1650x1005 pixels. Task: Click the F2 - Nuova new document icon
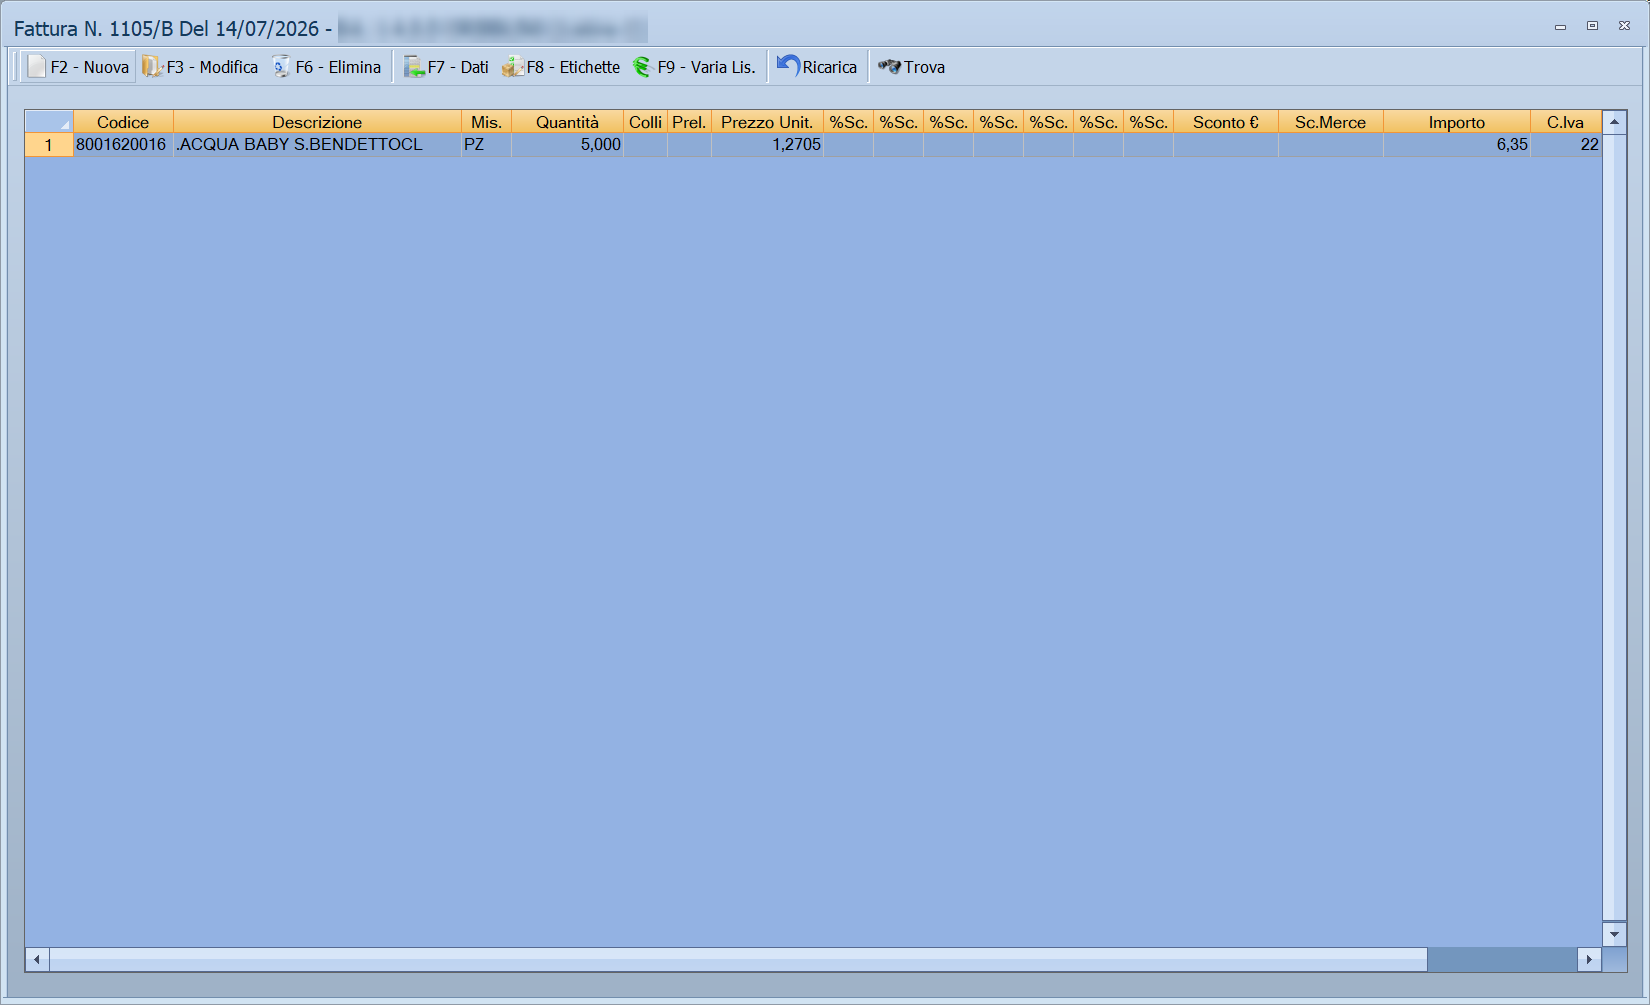pyautogui.click(x=37, y=67)
